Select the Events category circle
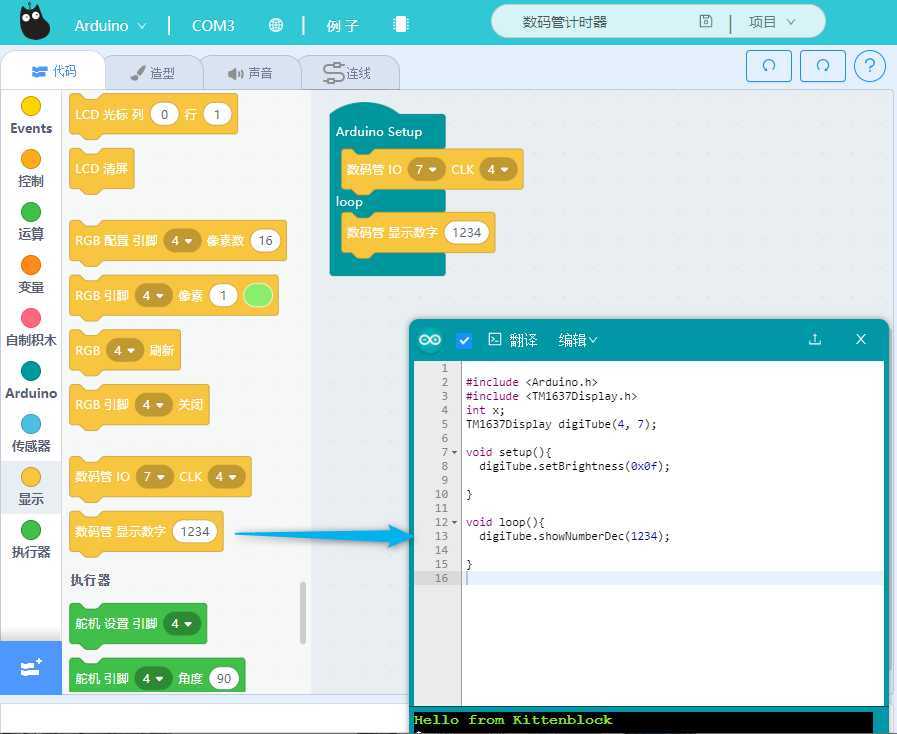 point(31,106)
